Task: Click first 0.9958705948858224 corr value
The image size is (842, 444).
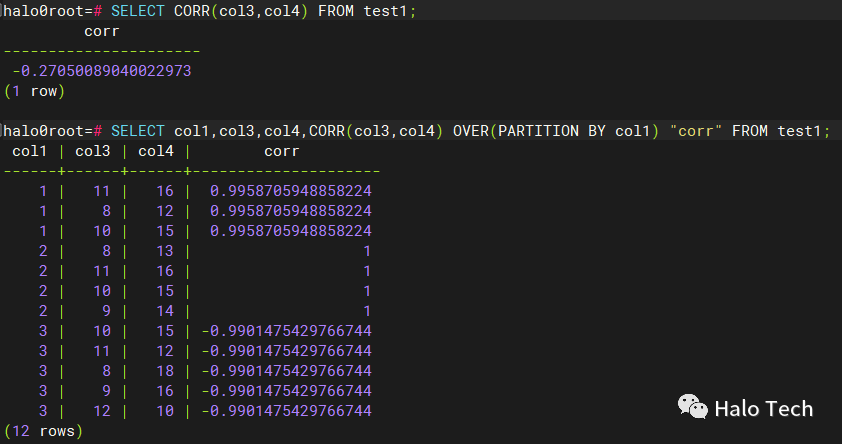Action: pos(291,191)
